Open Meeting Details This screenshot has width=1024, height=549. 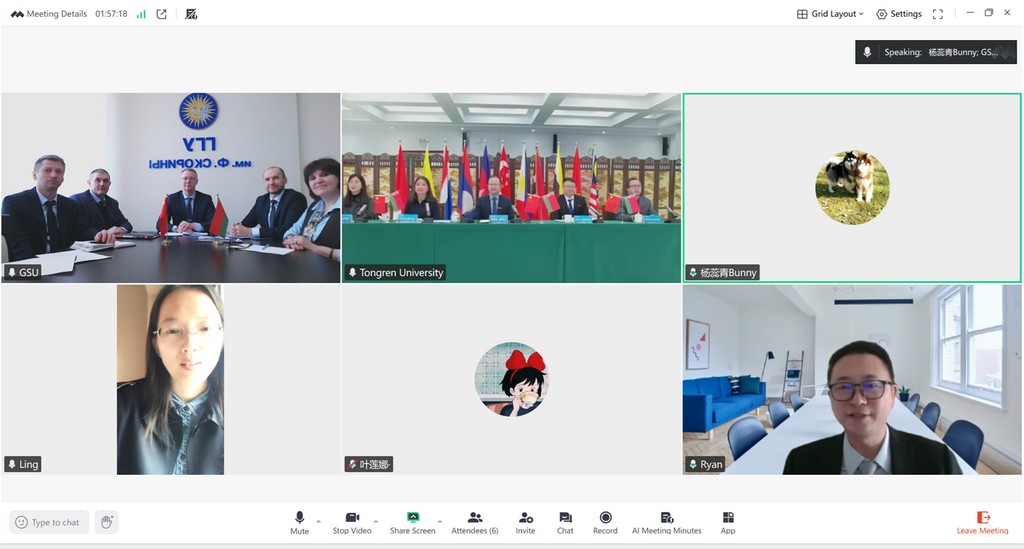tap(50, 14)
